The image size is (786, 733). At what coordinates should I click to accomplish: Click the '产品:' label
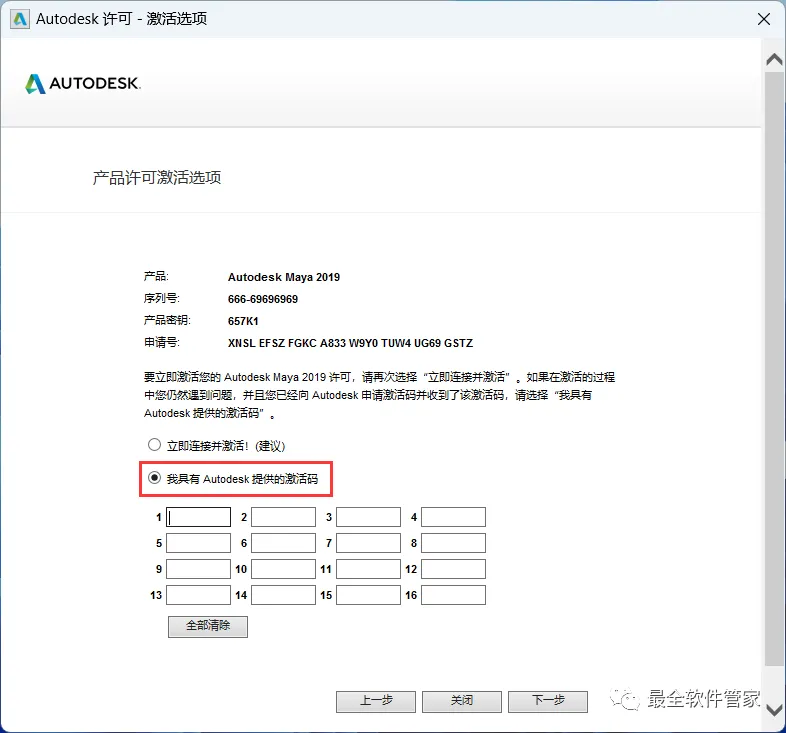(x=156, y=276)
